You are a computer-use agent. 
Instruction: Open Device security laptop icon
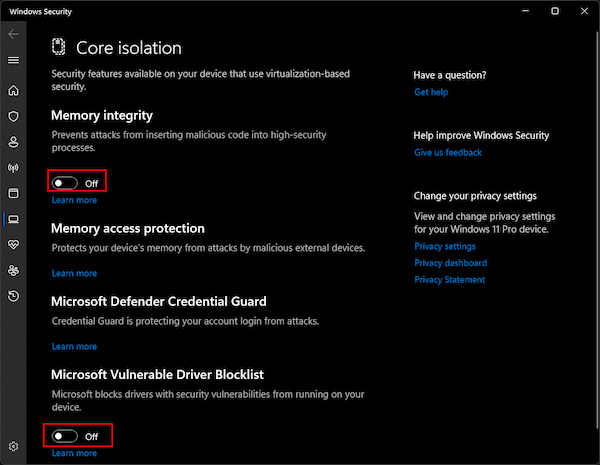point(13,219)
